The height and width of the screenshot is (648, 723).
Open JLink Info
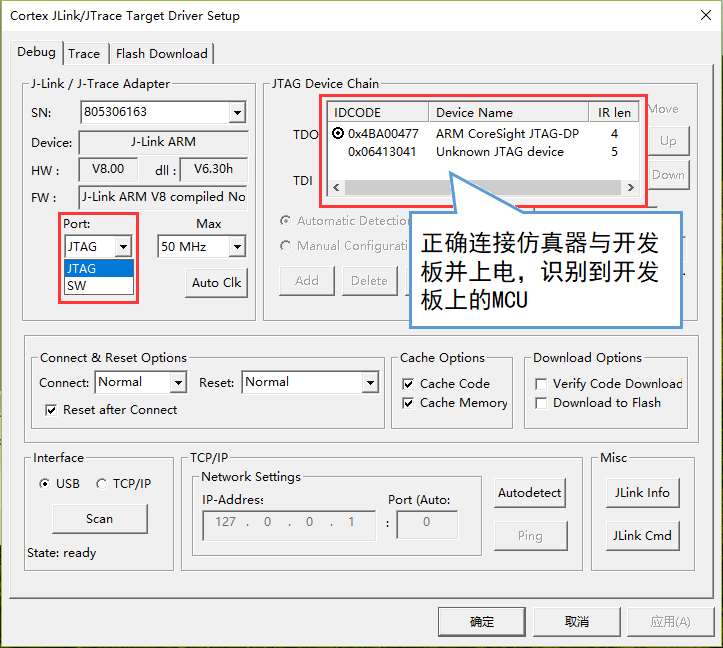642,493
